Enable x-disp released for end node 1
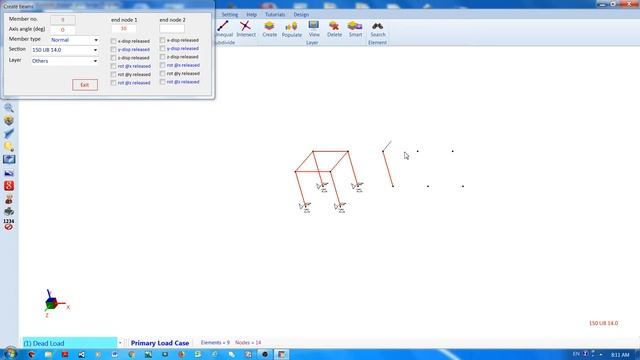Image resolution: width=640 pixels, height=360 pixels. pyautogui.click(x=113, y=41)
